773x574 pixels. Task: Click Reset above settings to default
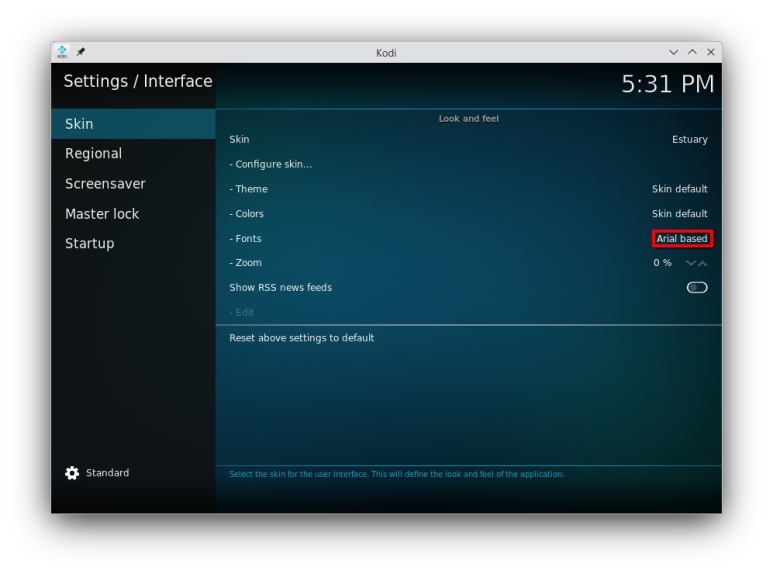(x=468, y=338)
